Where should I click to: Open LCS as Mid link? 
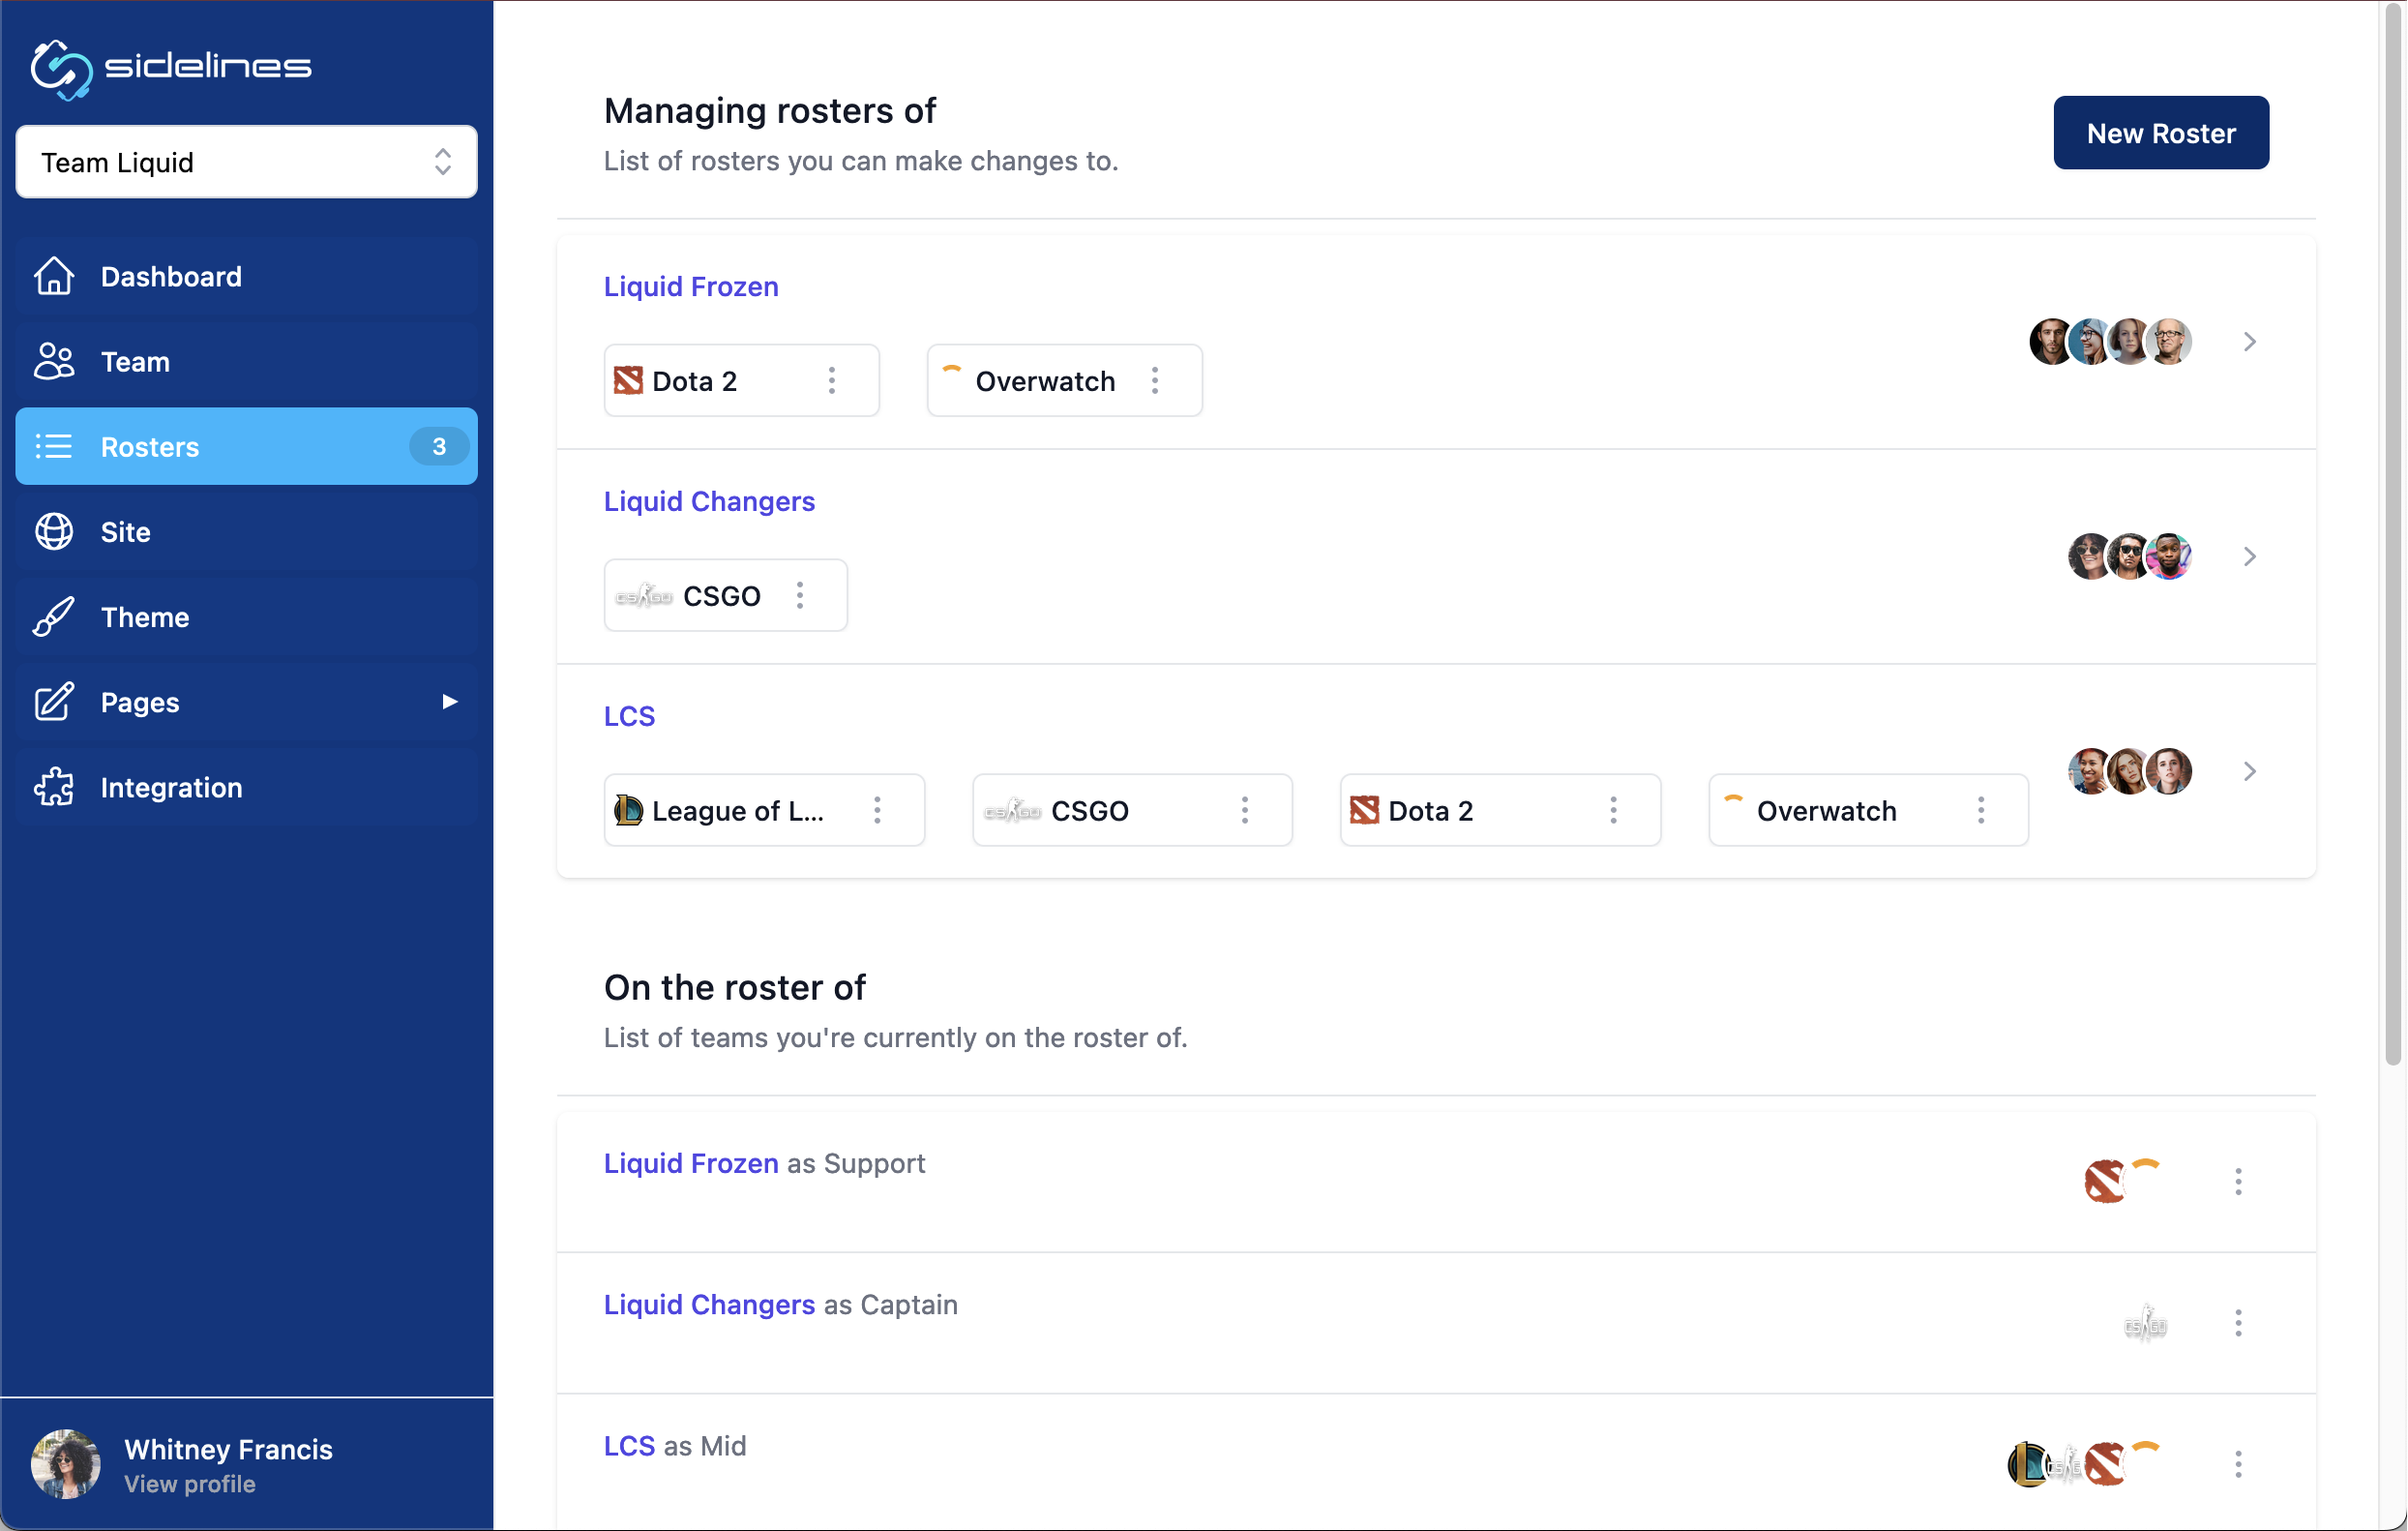[x=629, y=1446]
